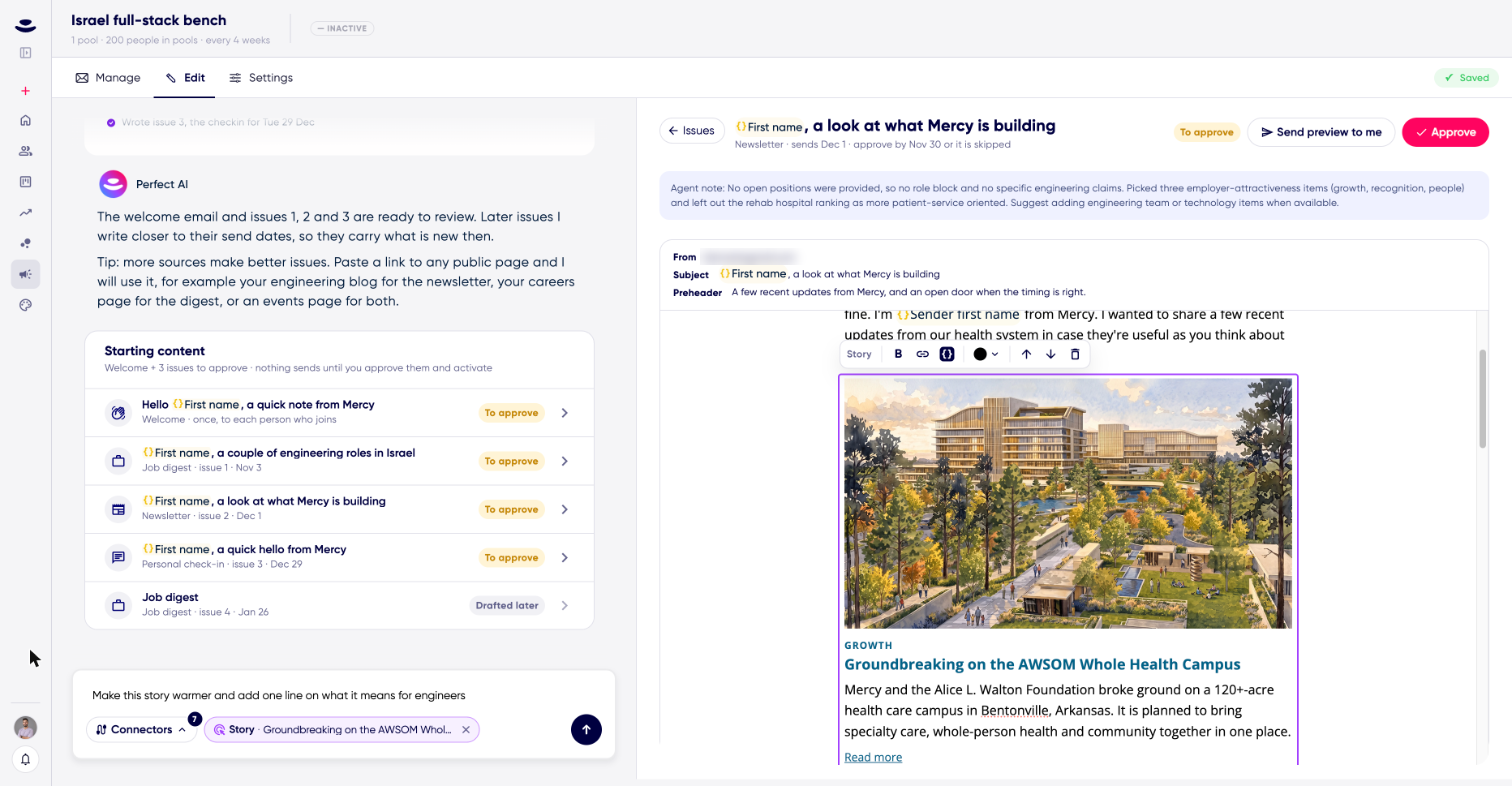Click the black color swatch in Story toolbar
The image size is (1512, 786).
coord(980,354)
